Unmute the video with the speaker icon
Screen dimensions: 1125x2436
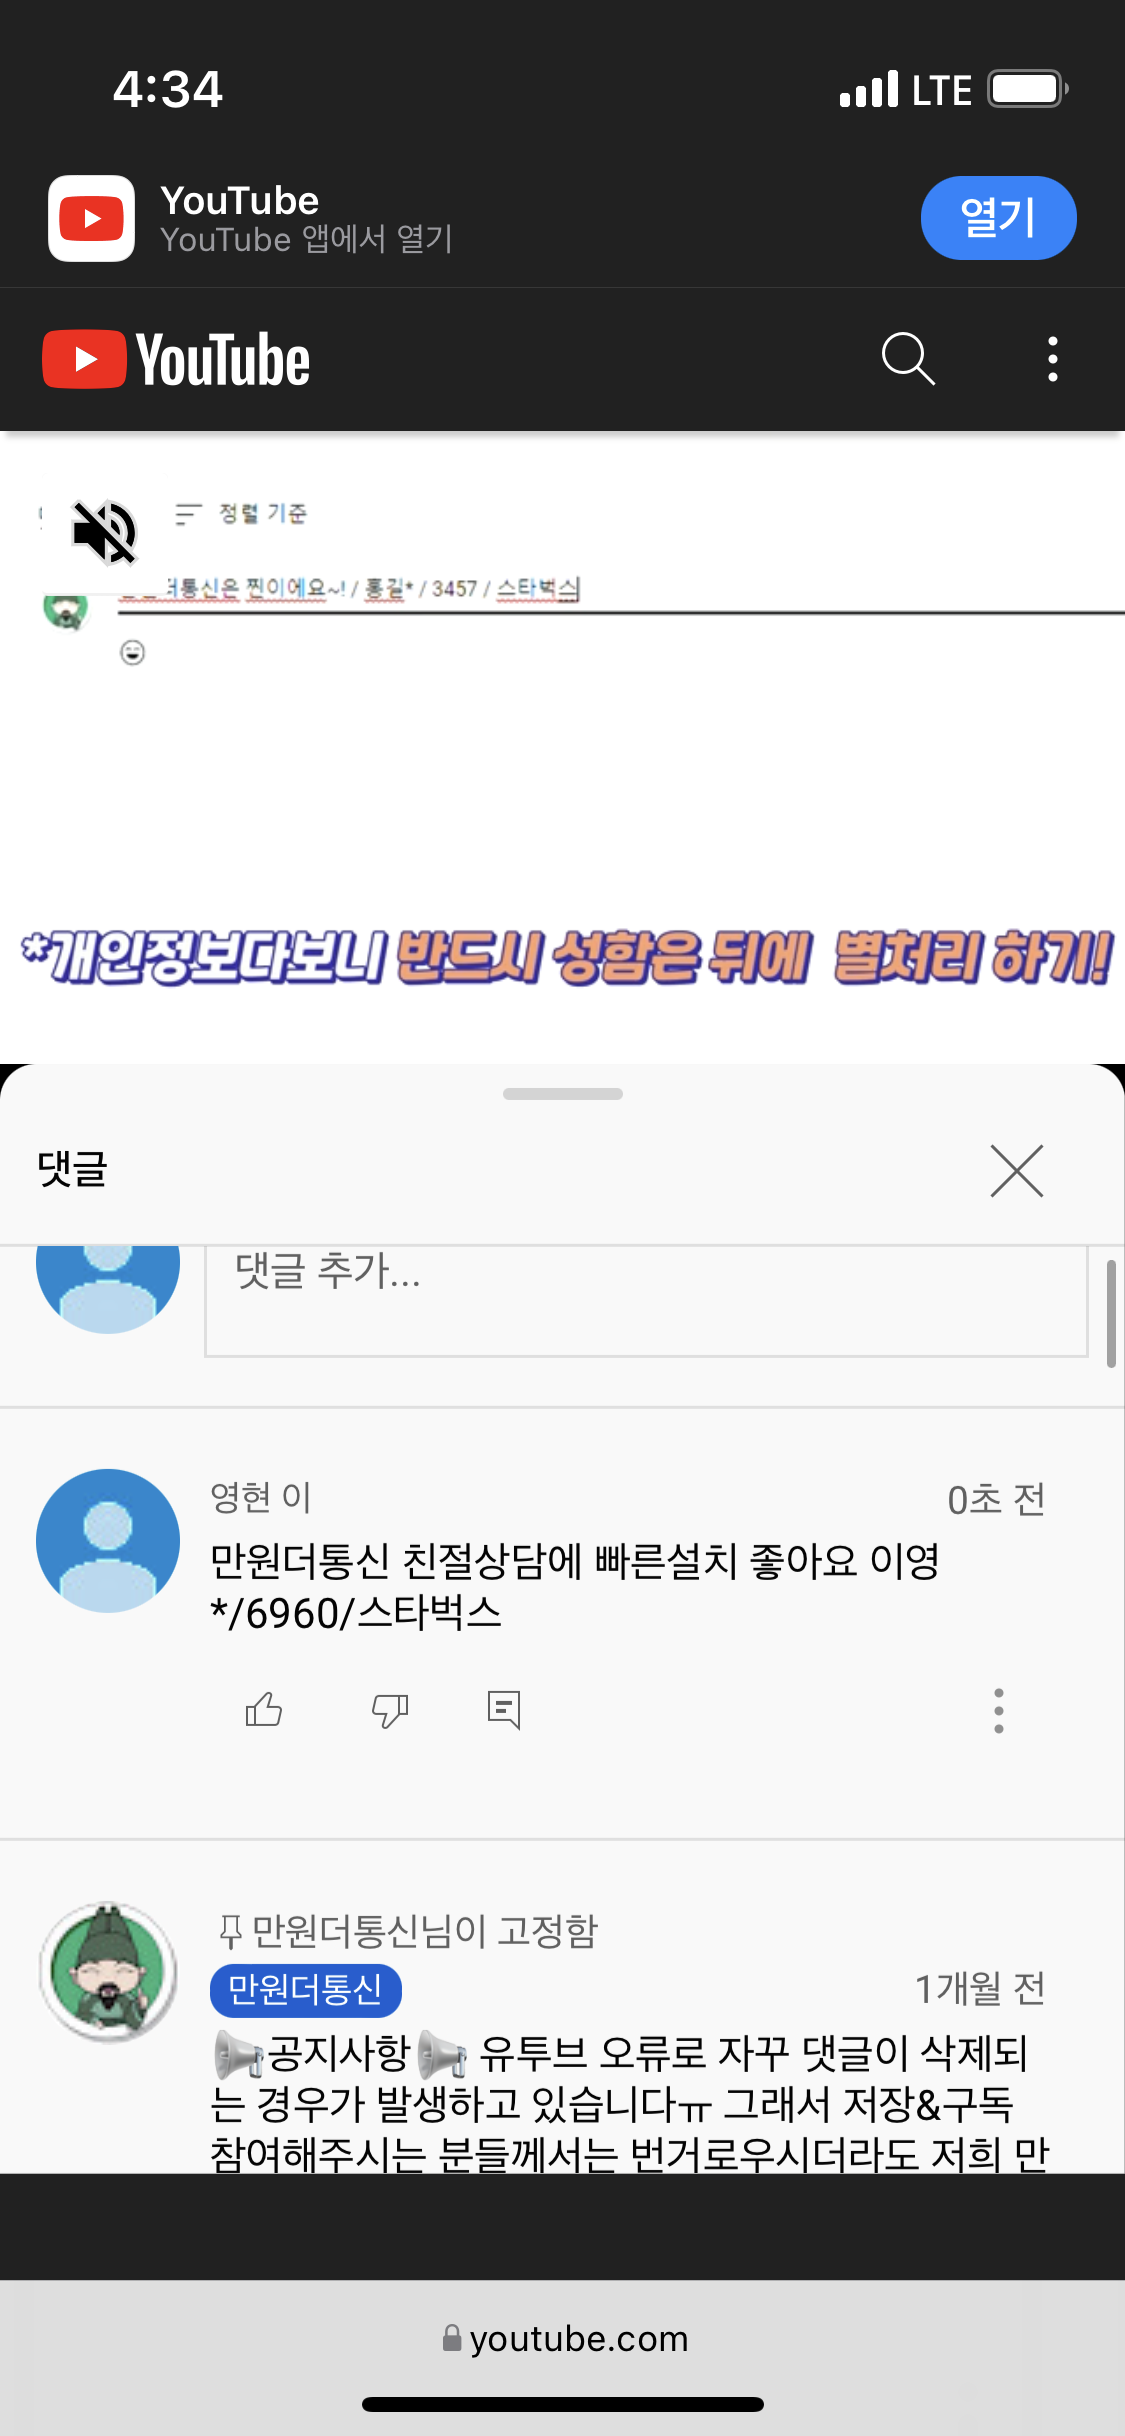point(104,532)
